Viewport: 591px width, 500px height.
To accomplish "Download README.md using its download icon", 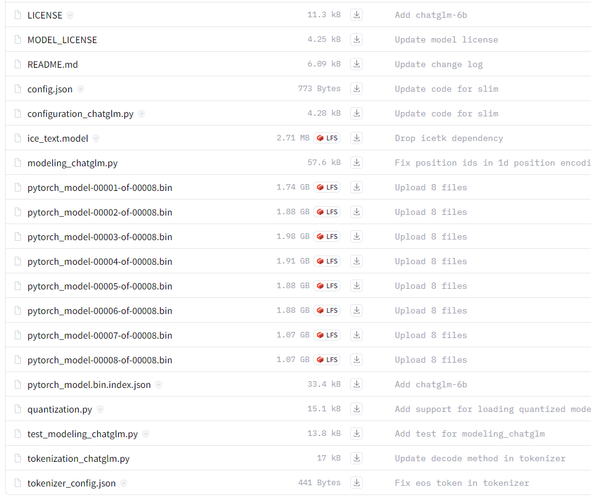I will [357, 64].
